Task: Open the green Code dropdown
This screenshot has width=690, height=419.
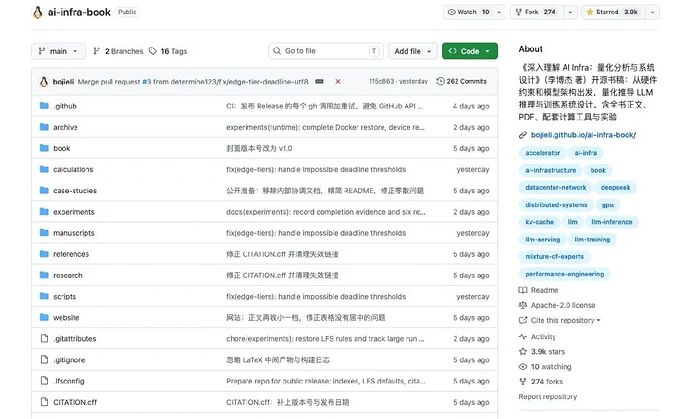Action: [x=470, y=51]
